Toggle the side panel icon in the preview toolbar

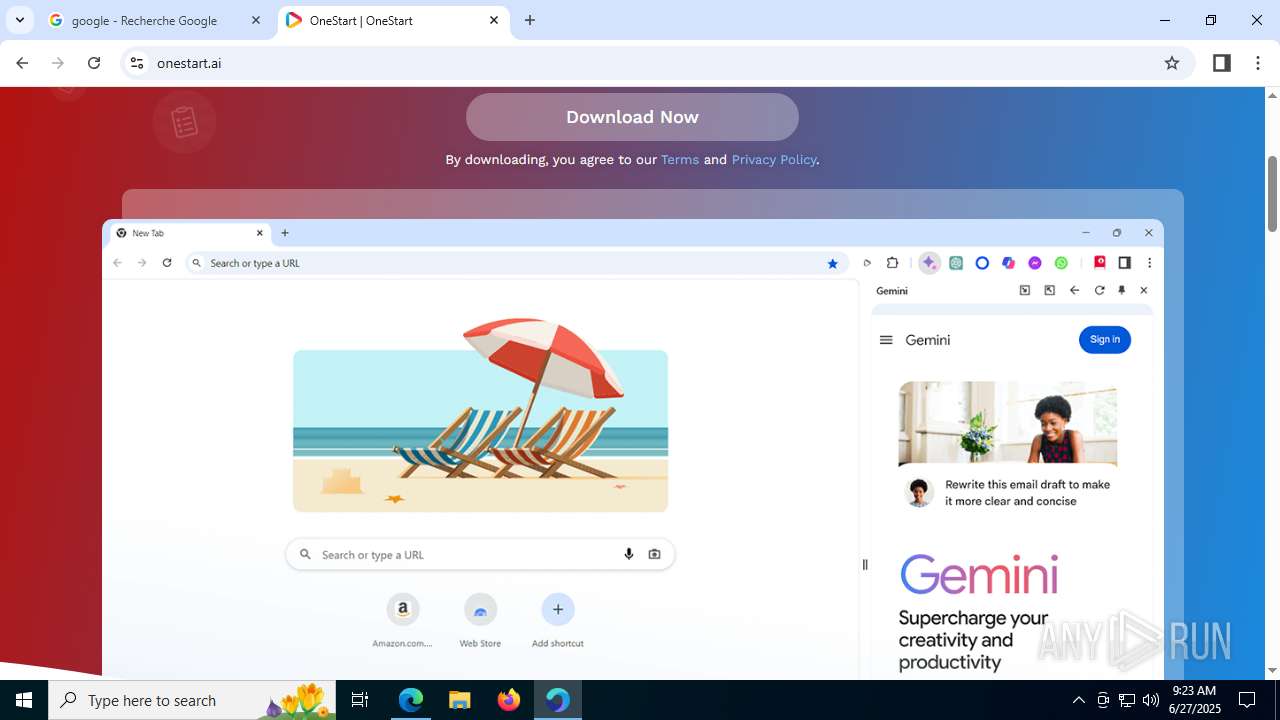click(x=1124, y=263)
